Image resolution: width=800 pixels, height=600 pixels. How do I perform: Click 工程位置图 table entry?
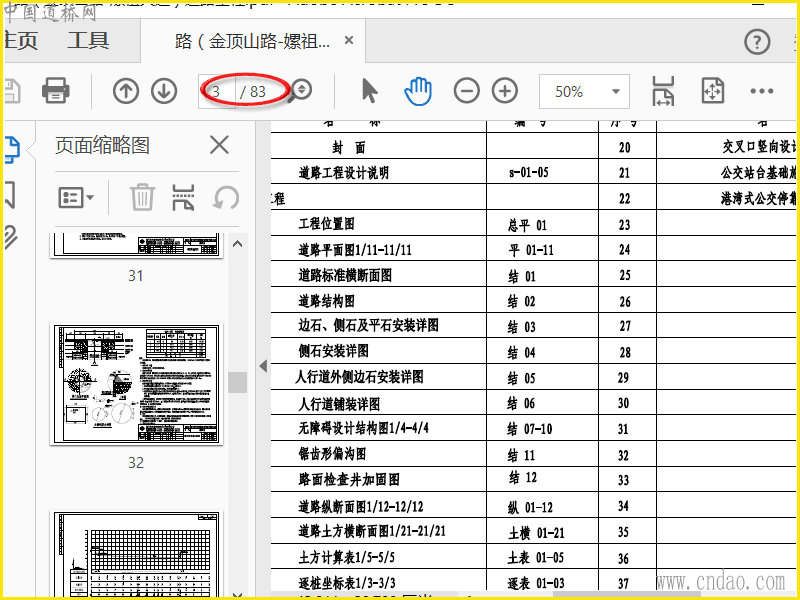(x=327, y=223)
